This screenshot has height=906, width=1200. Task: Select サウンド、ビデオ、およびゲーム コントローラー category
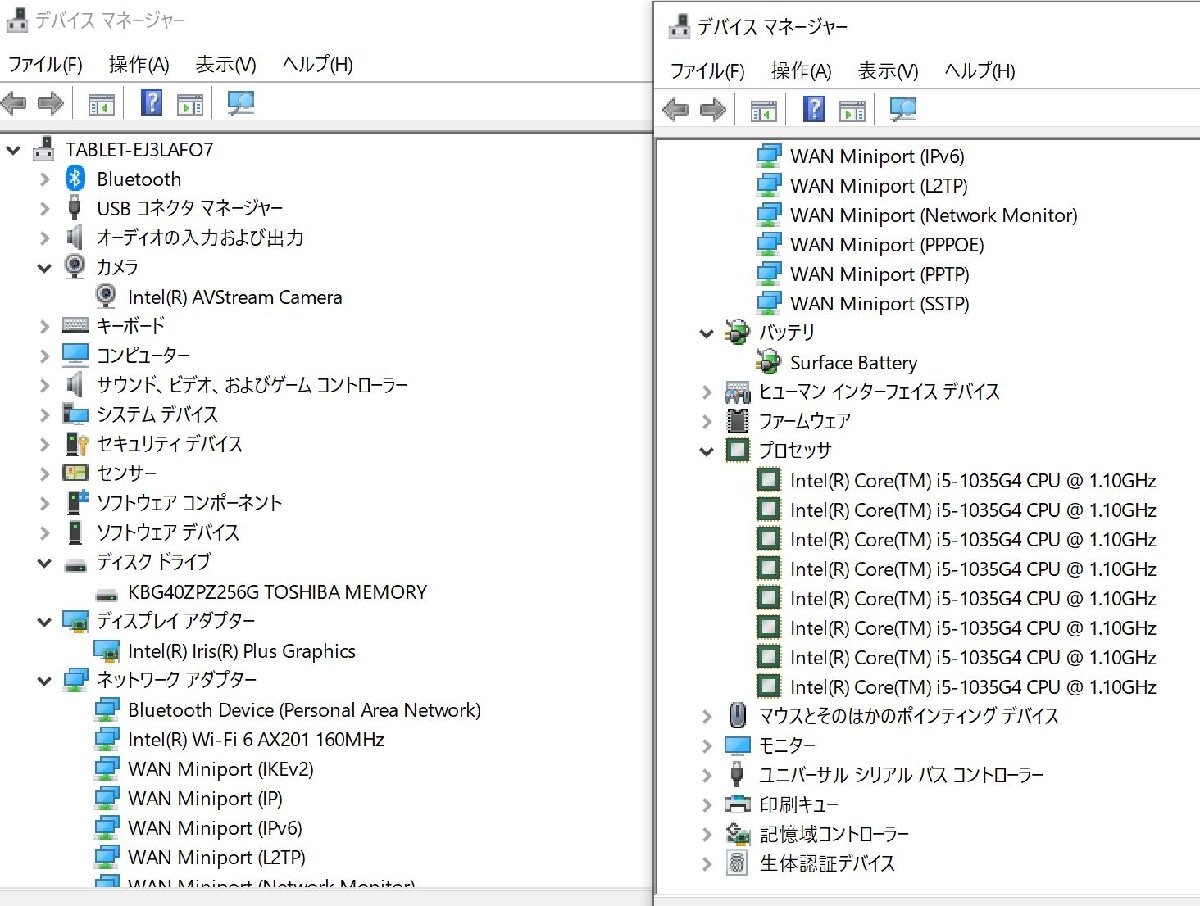coord(251,385)
